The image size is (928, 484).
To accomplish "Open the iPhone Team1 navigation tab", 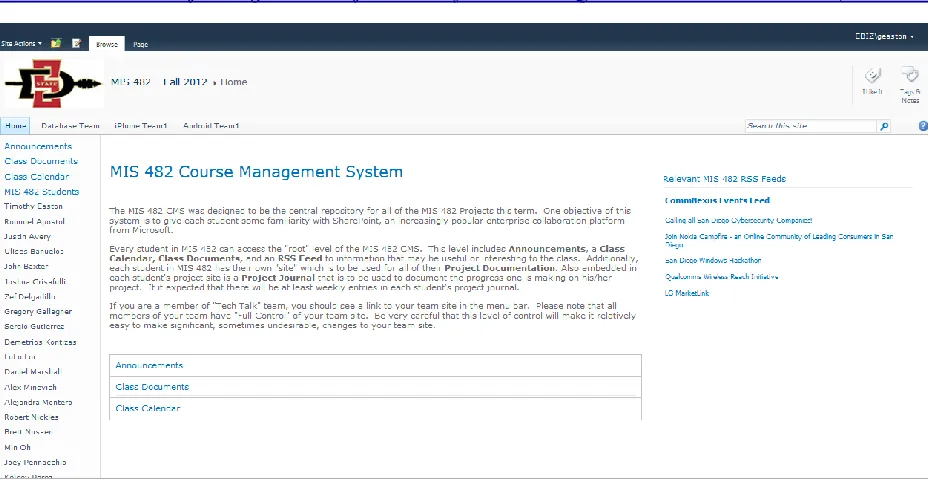I will (x=141, y=125).
